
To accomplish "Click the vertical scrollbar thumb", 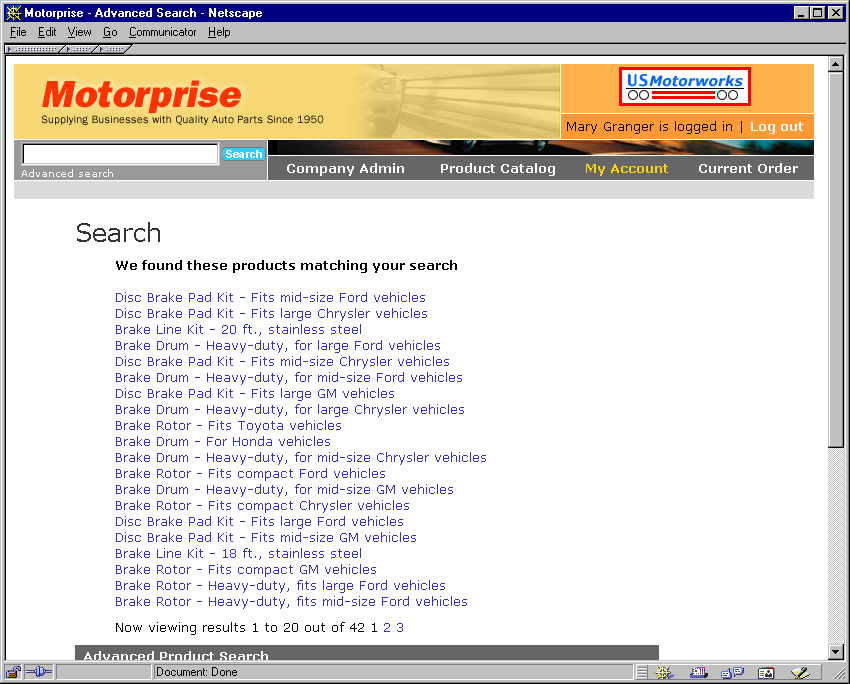I will 835,259.
